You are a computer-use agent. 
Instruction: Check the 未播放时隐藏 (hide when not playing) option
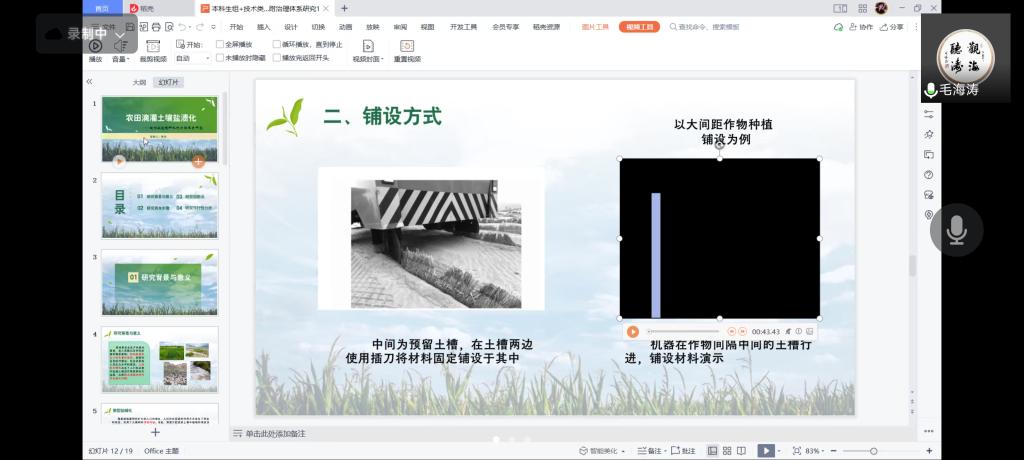[220, 58]
